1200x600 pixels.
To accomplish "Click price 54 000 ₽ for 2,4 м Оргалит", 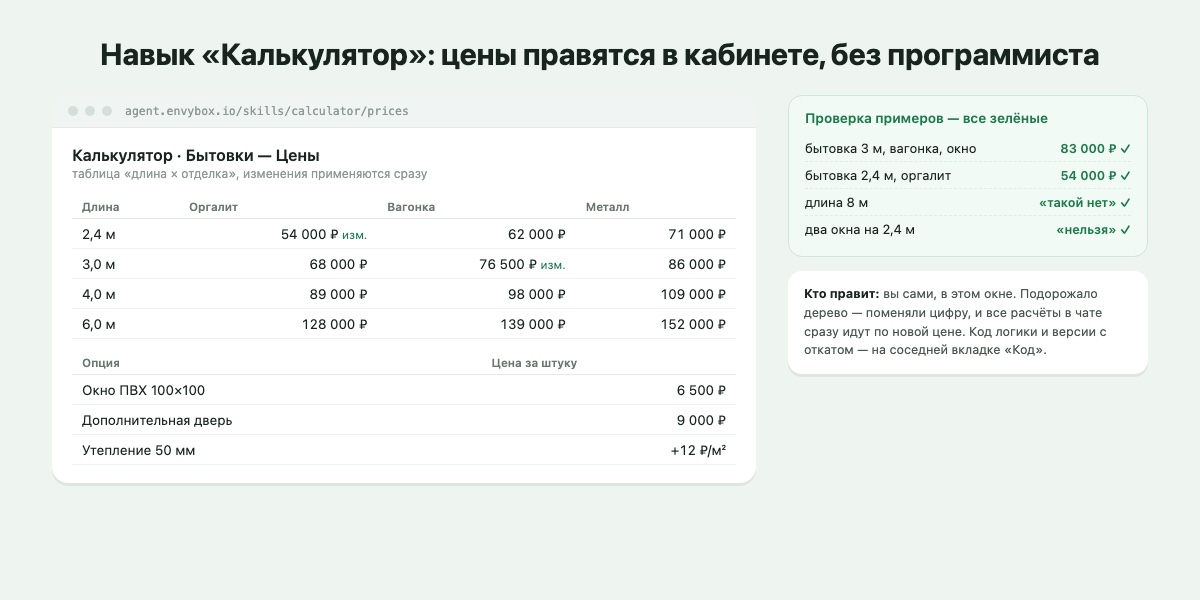I will pos(309,235).
